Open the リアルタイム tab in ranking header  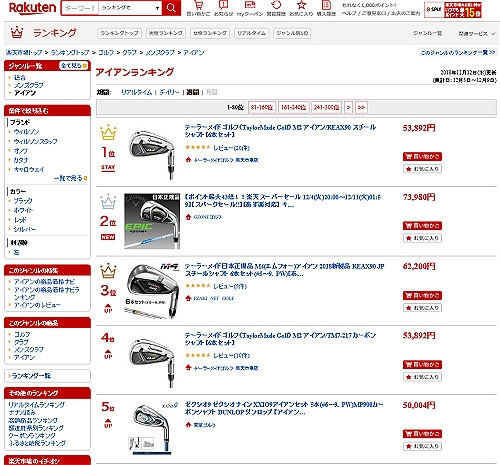(x=251, y=33)
